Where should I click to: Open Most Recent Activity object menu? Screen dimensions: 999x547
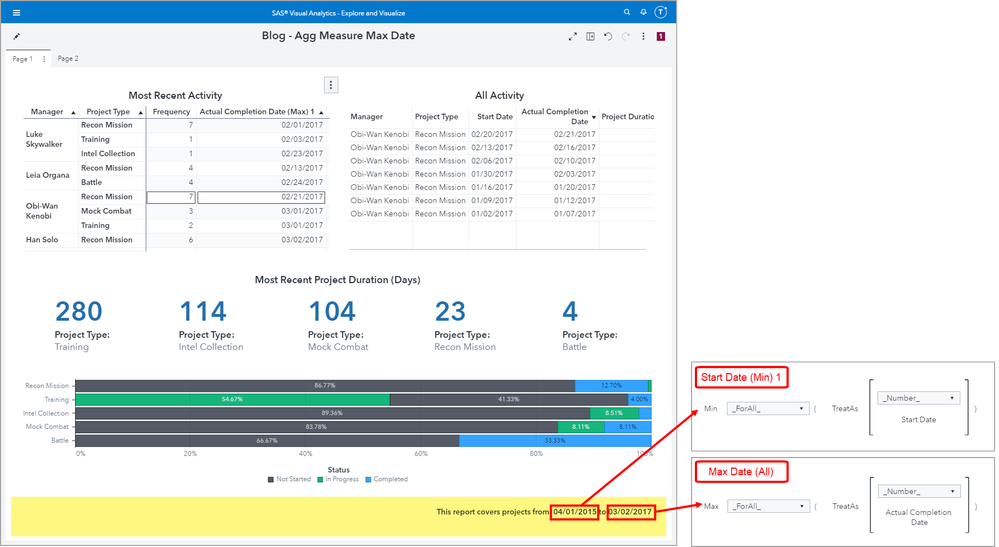[x=331, y=85]
